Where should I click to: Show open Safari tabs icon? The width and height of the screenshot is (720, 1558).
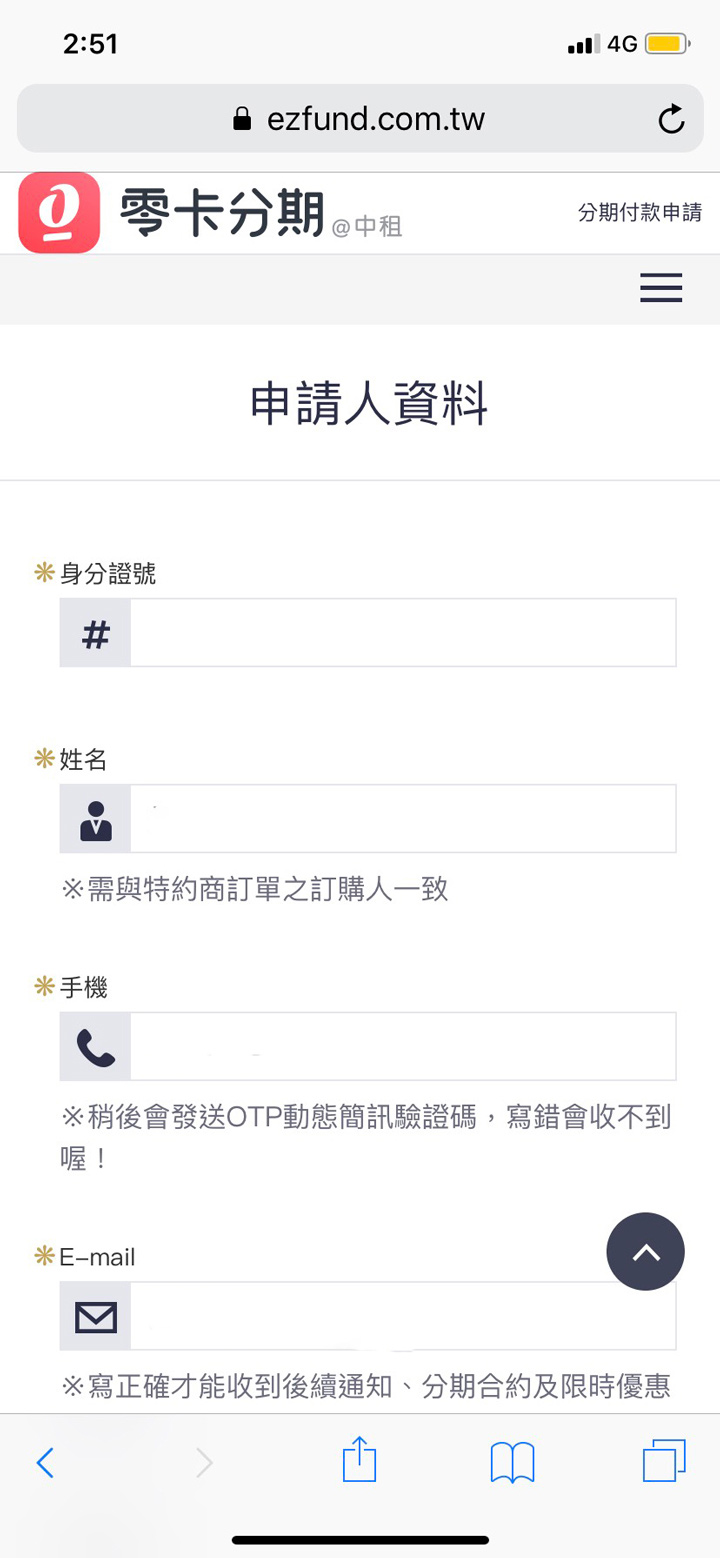(664, 1461)
